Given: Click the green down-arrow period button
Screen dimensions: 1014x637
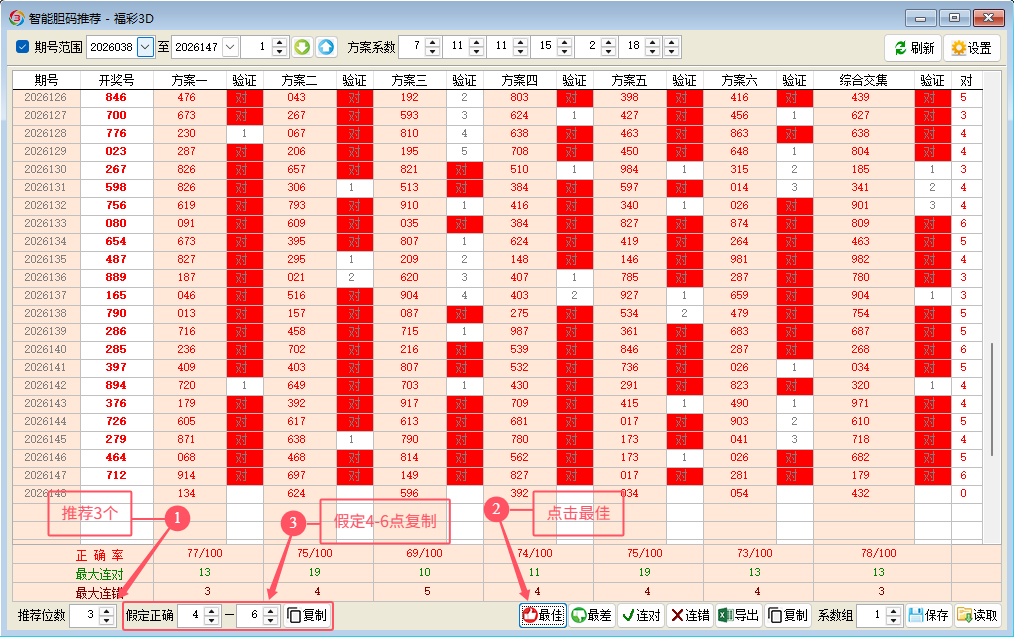Looking at the screenshot, I should (302, 47).
